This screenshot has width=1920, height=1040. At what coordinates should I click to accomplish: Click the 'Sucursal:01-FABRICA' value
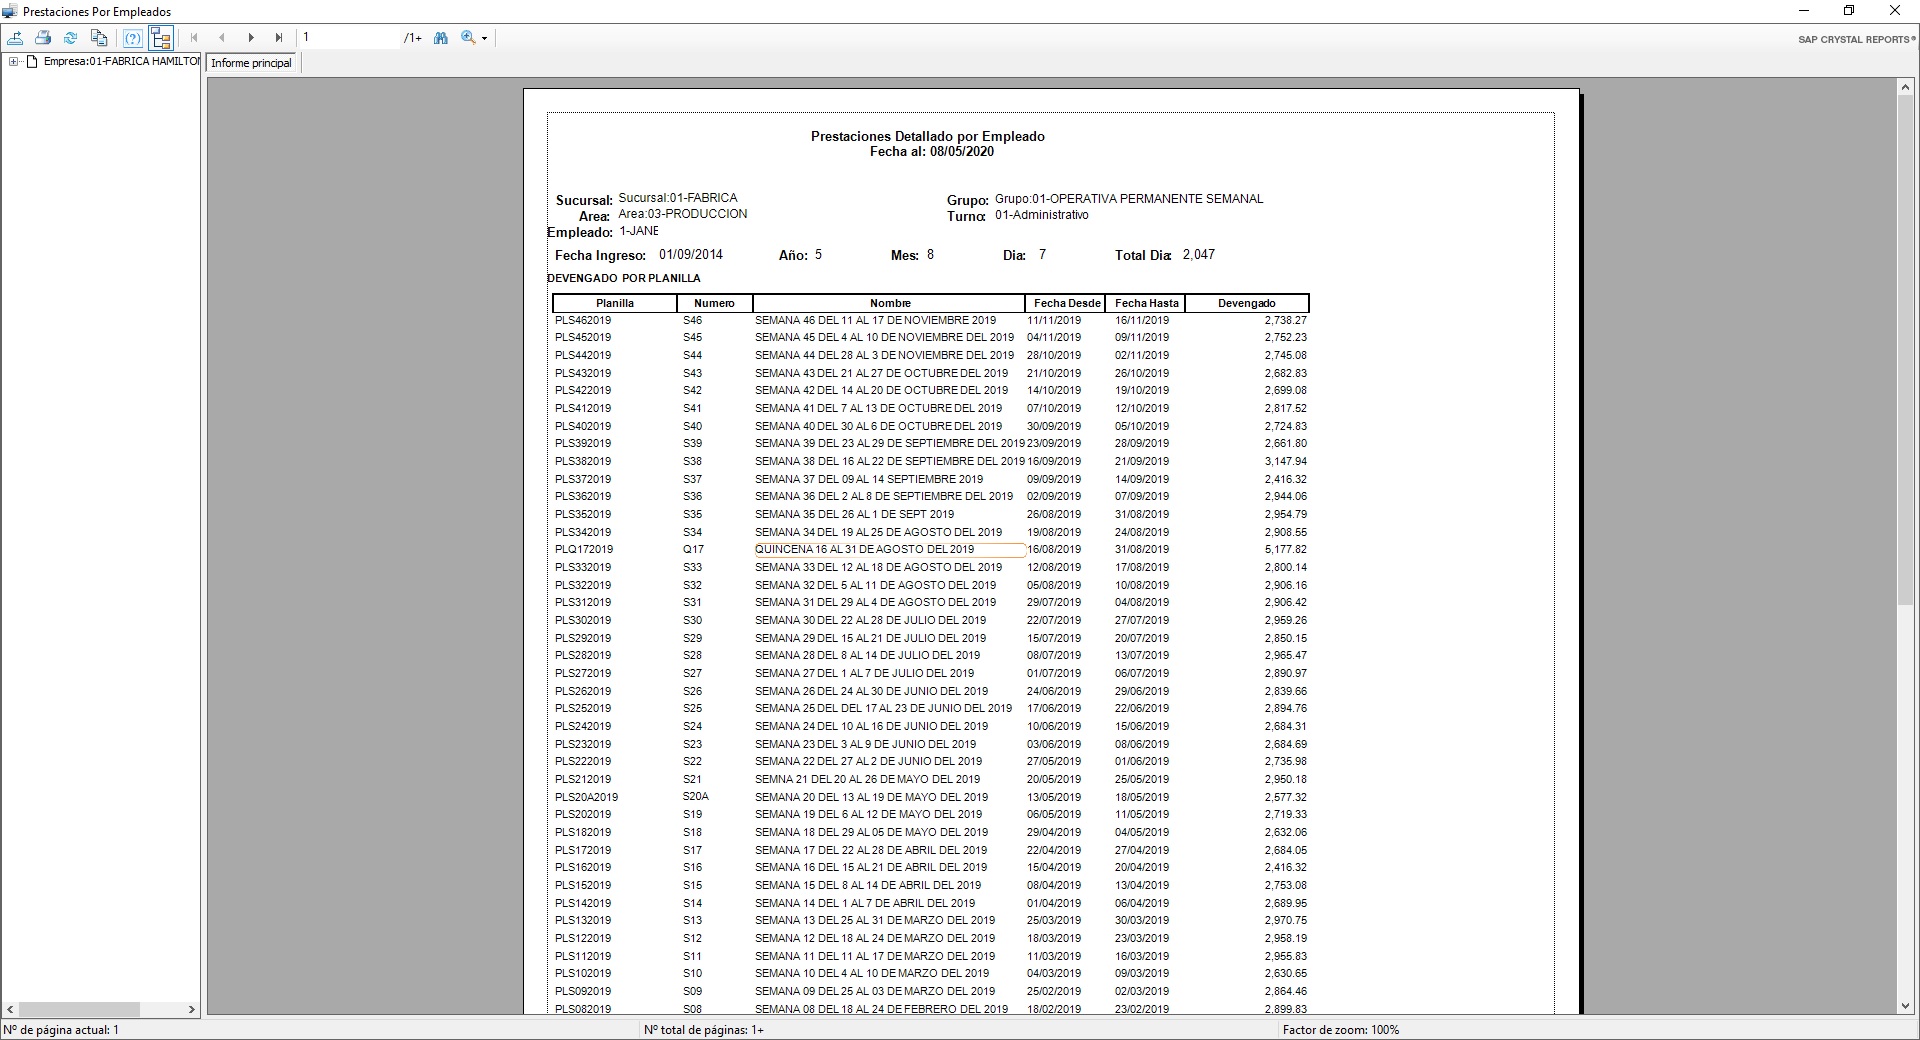tap(678, 198)
